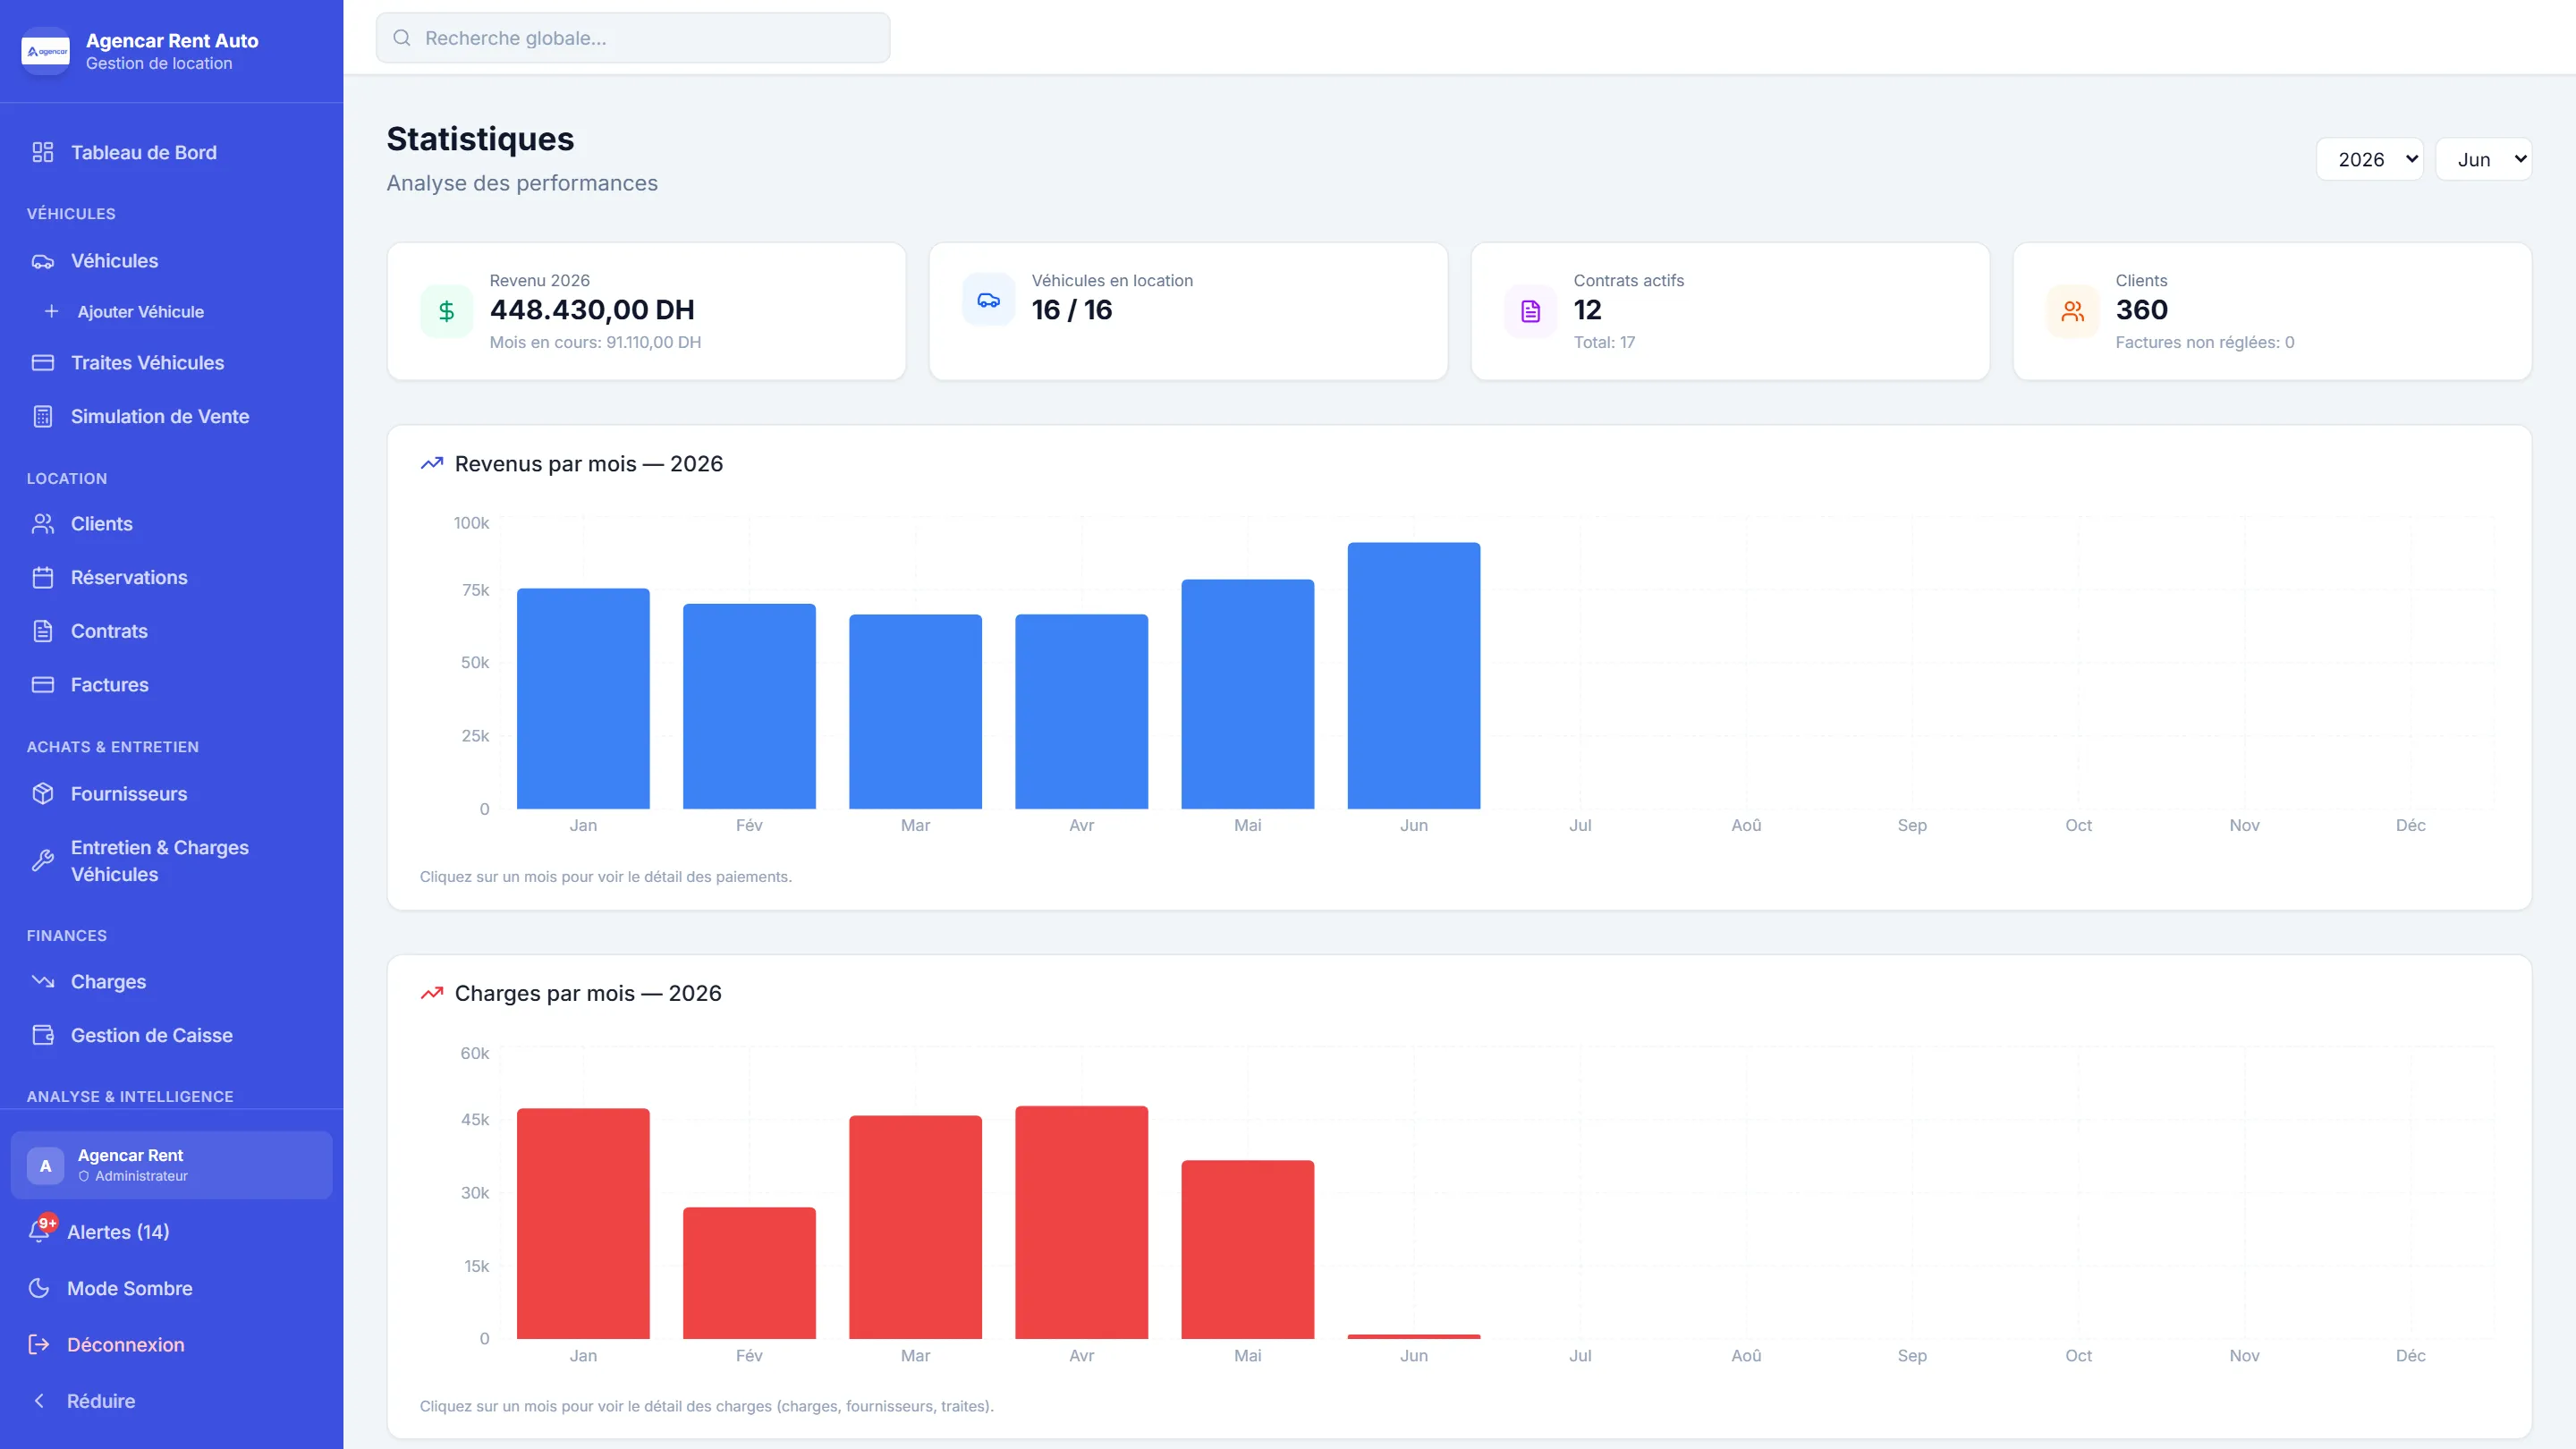This screenshot has height=1449, width=2576.
Task: Click the purple document icon on Contrats actifs card
Action: pyautogui.click(x=1530, y=311)
